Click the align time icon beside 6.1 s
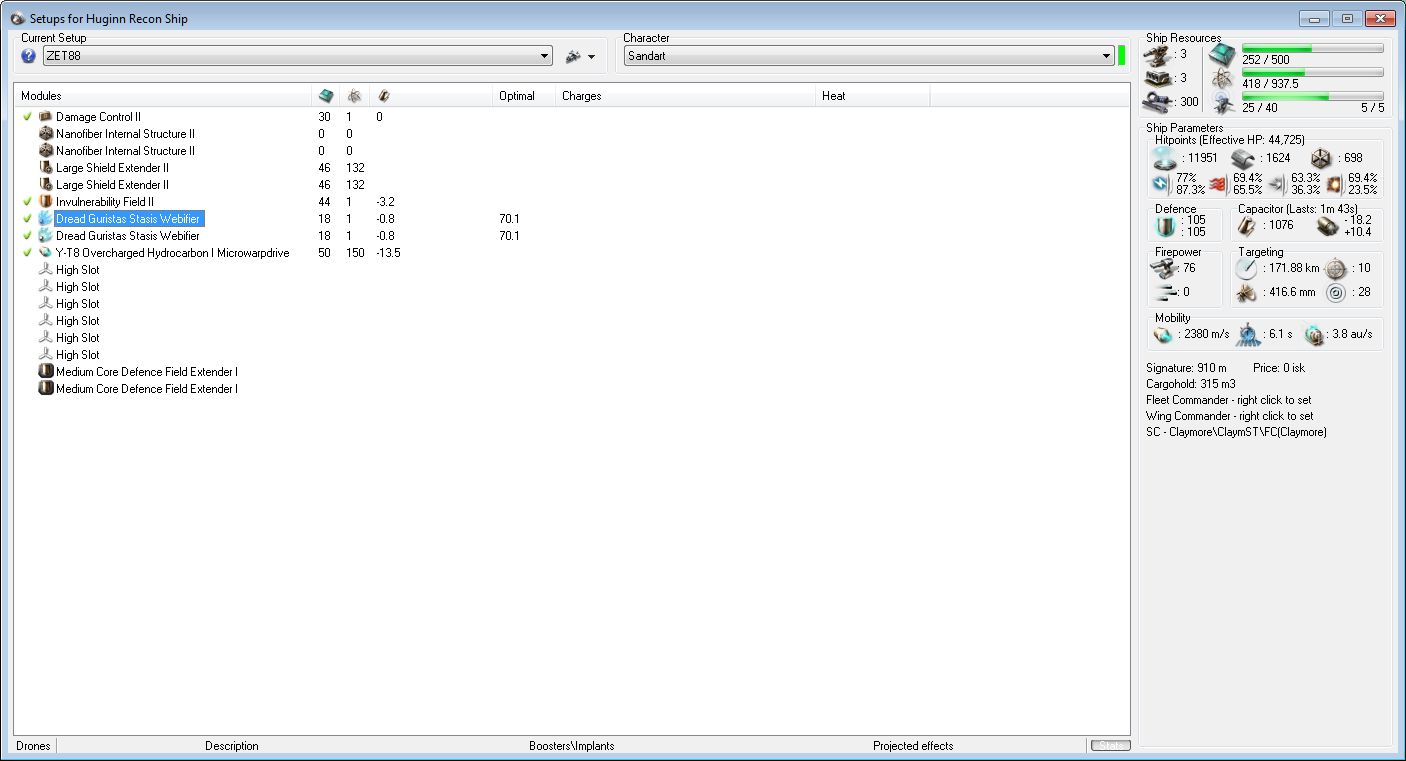The image size is (1406, 761). tap(1247, 334)
